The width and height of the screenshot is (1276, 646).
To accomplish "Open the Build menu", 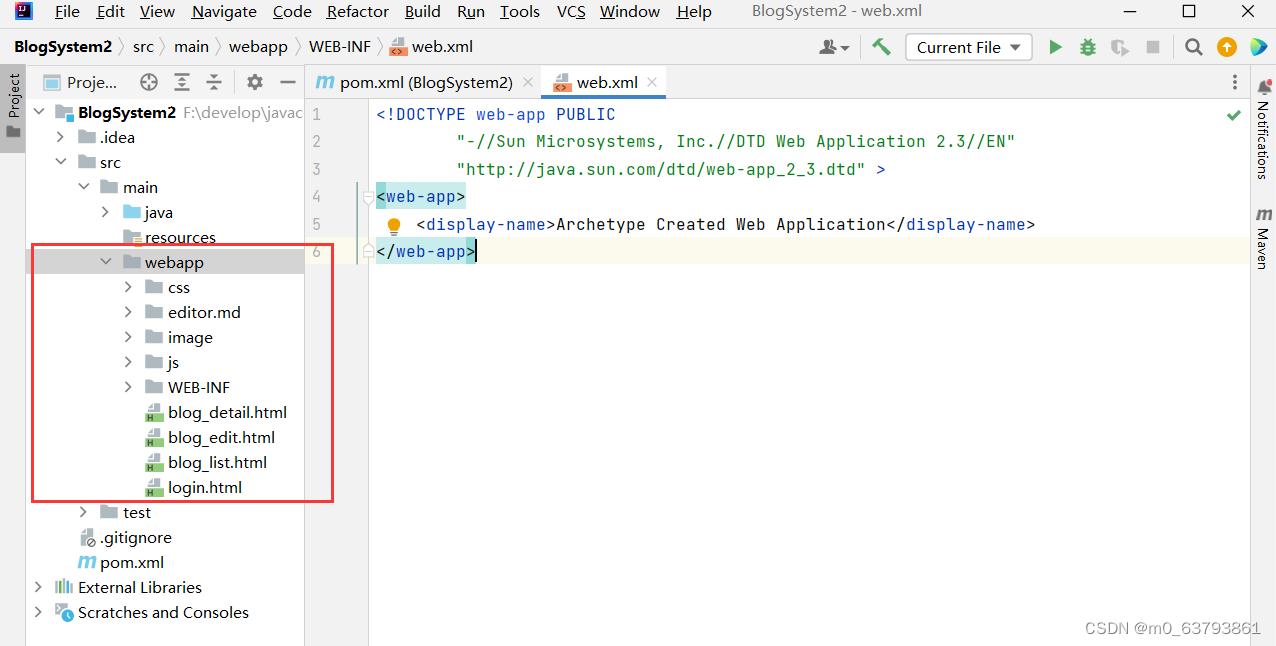I will (423, 12).
